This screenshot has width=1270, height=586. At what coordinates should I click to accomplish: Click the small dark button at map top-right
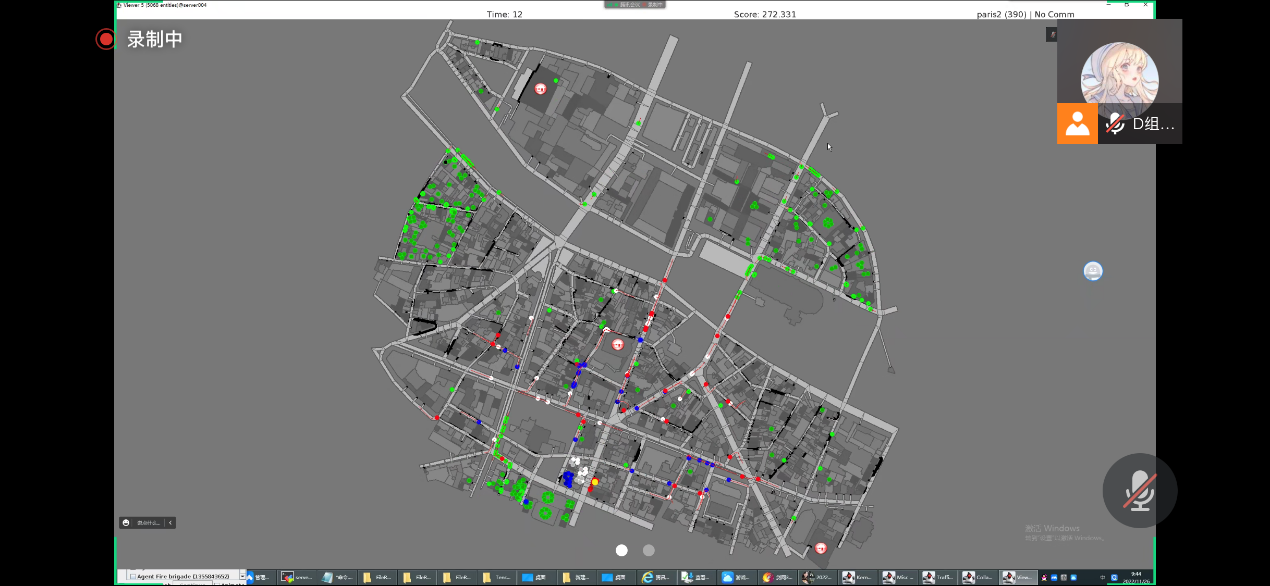tap(1051, 35)
